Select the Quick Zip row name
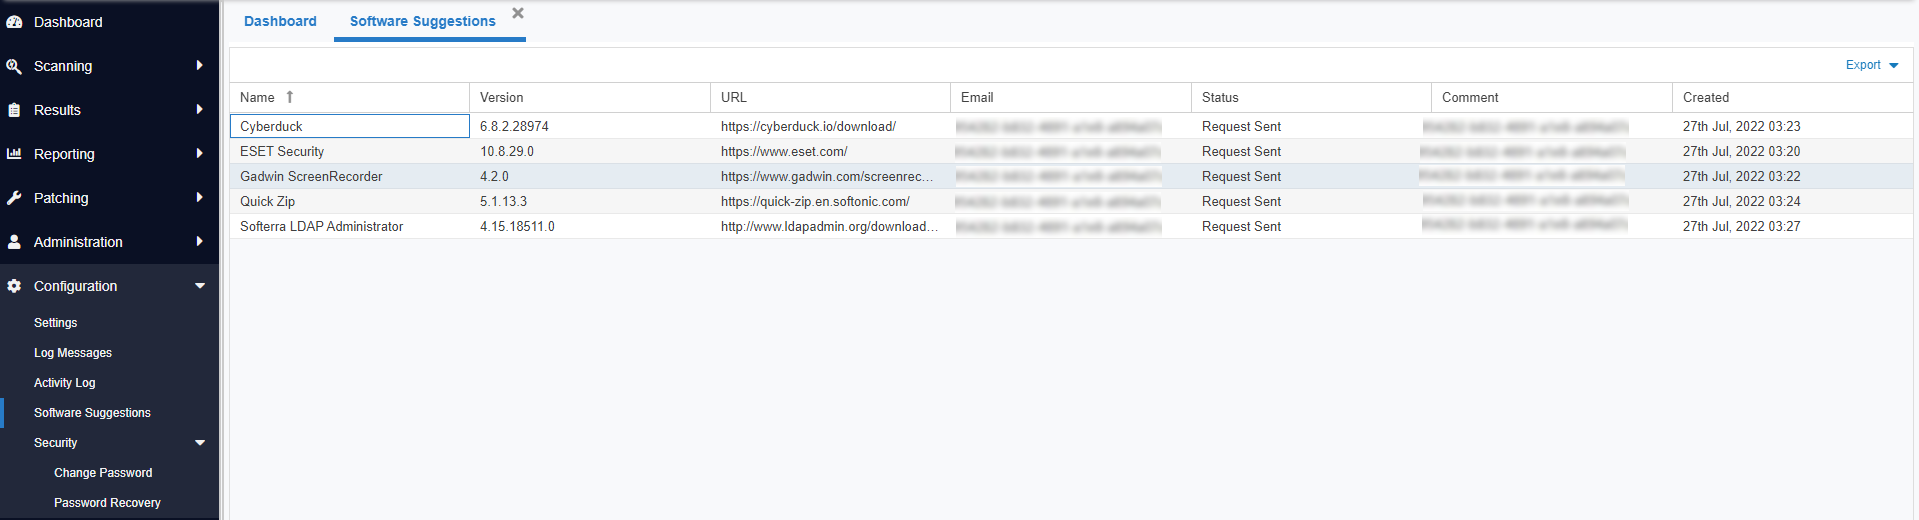 click(267, 201)
